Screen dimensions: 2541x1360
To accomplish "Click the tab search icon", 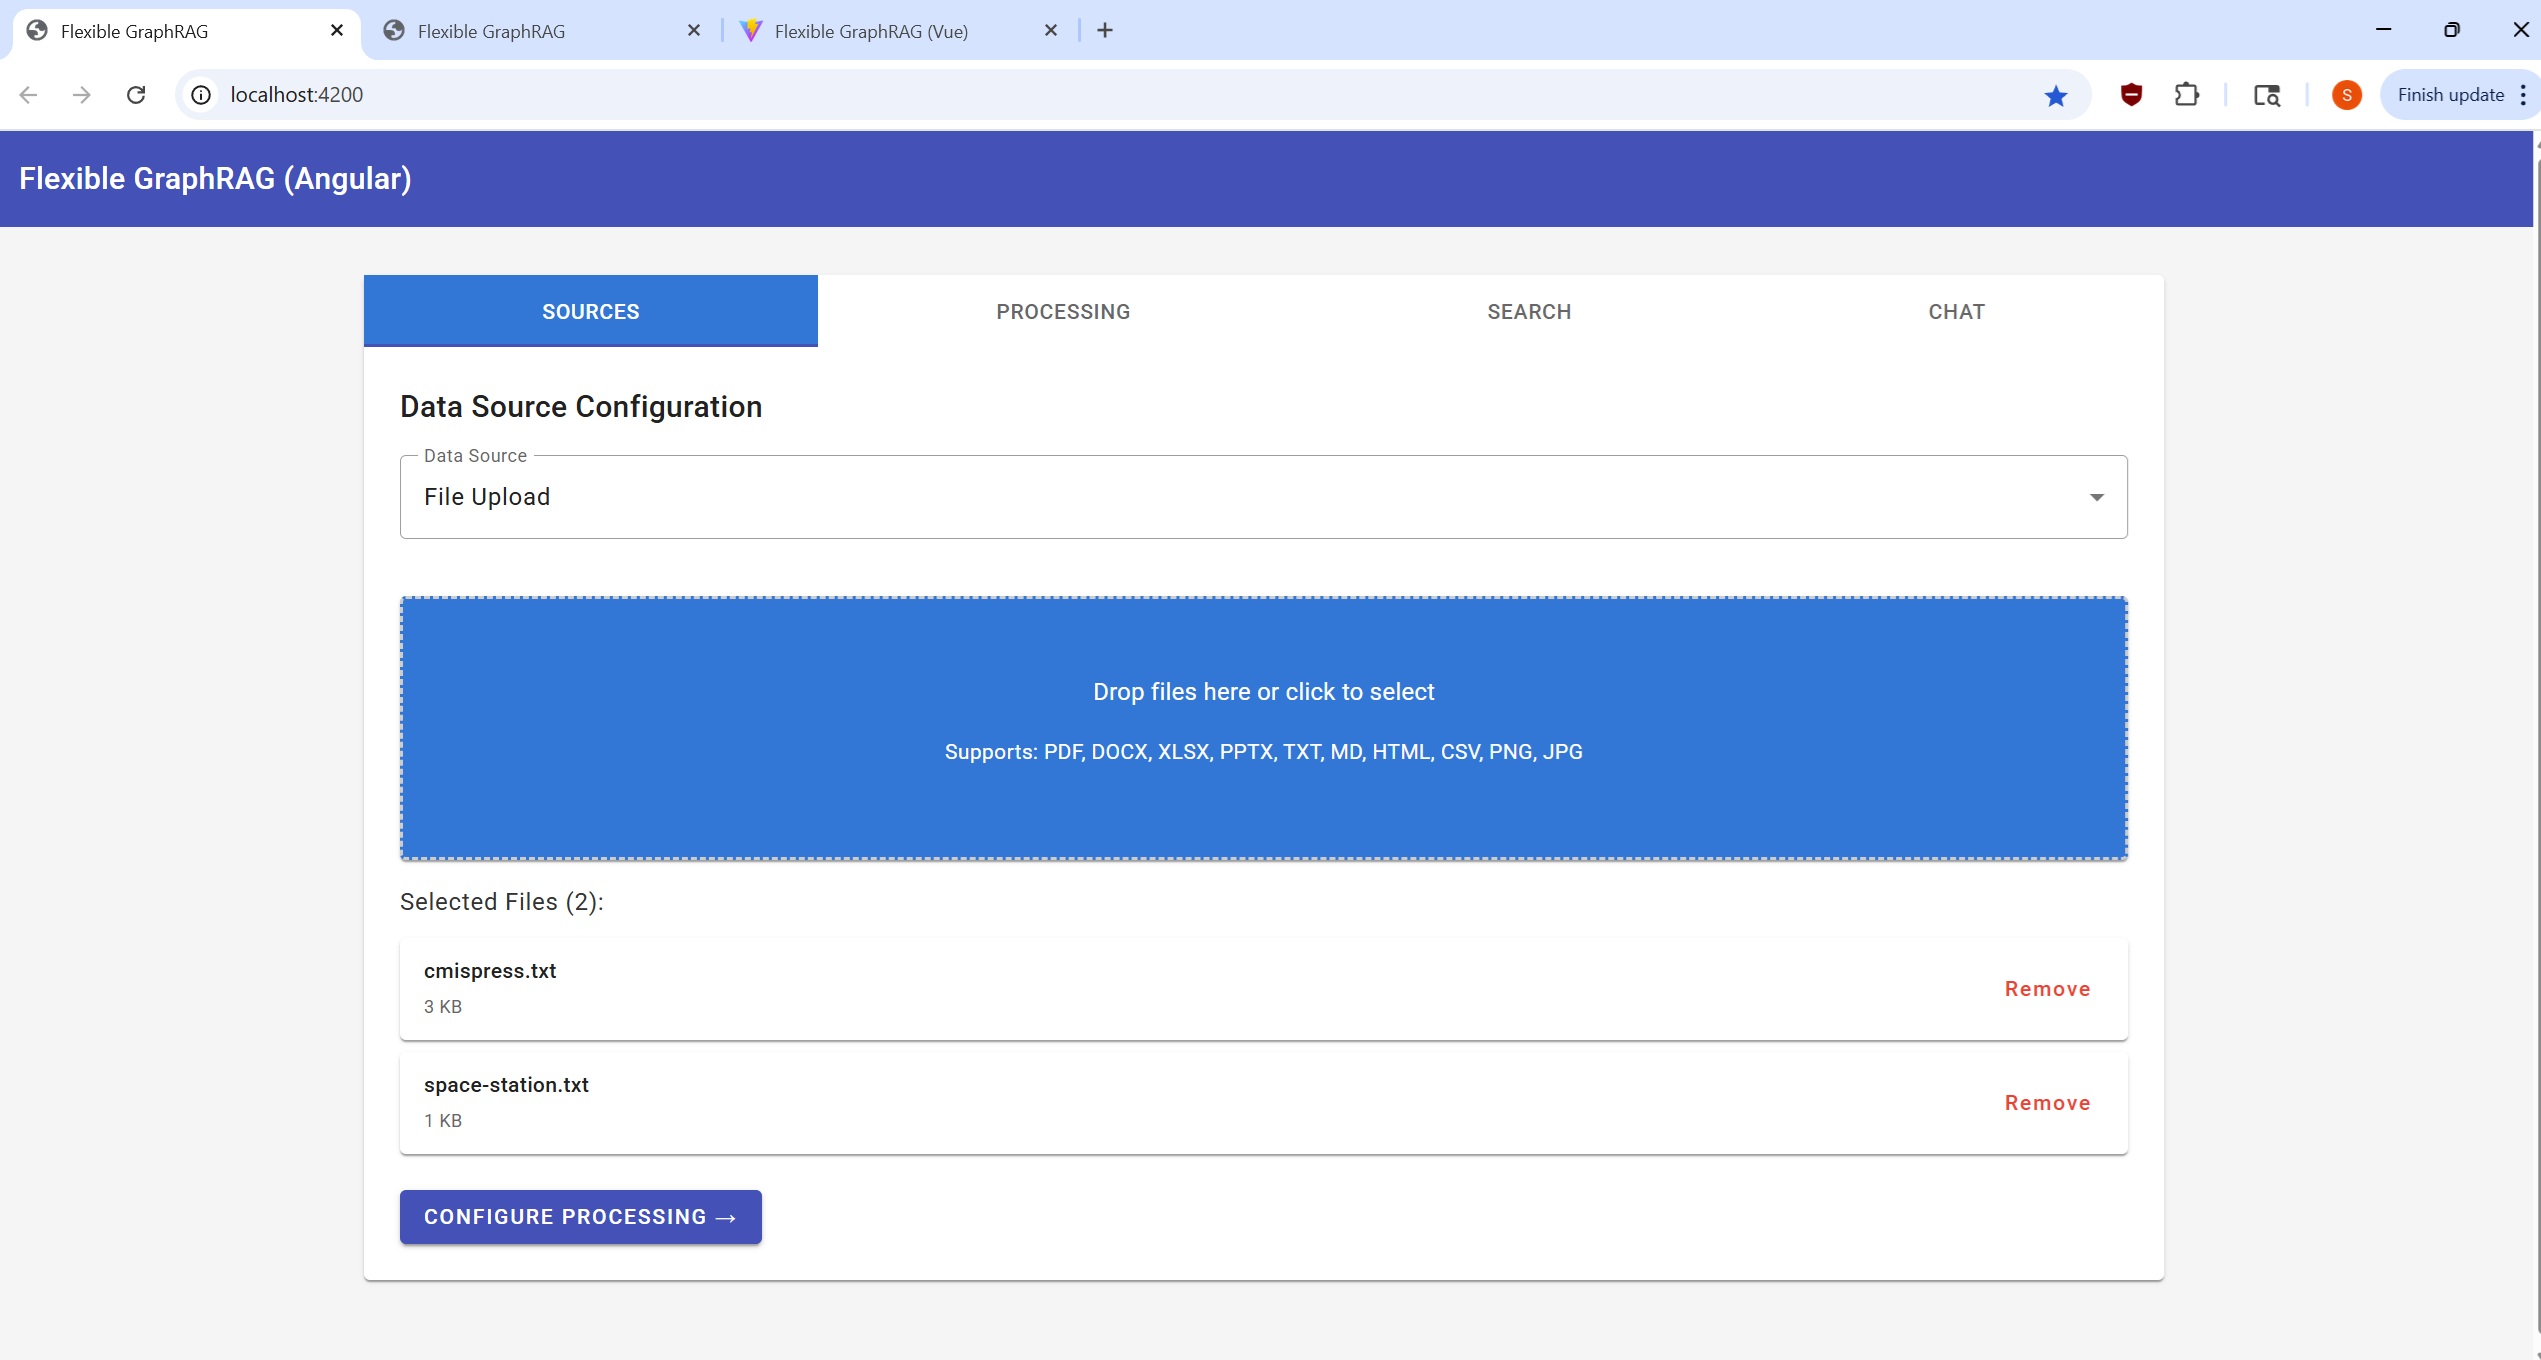I will tap(2266, 95).
